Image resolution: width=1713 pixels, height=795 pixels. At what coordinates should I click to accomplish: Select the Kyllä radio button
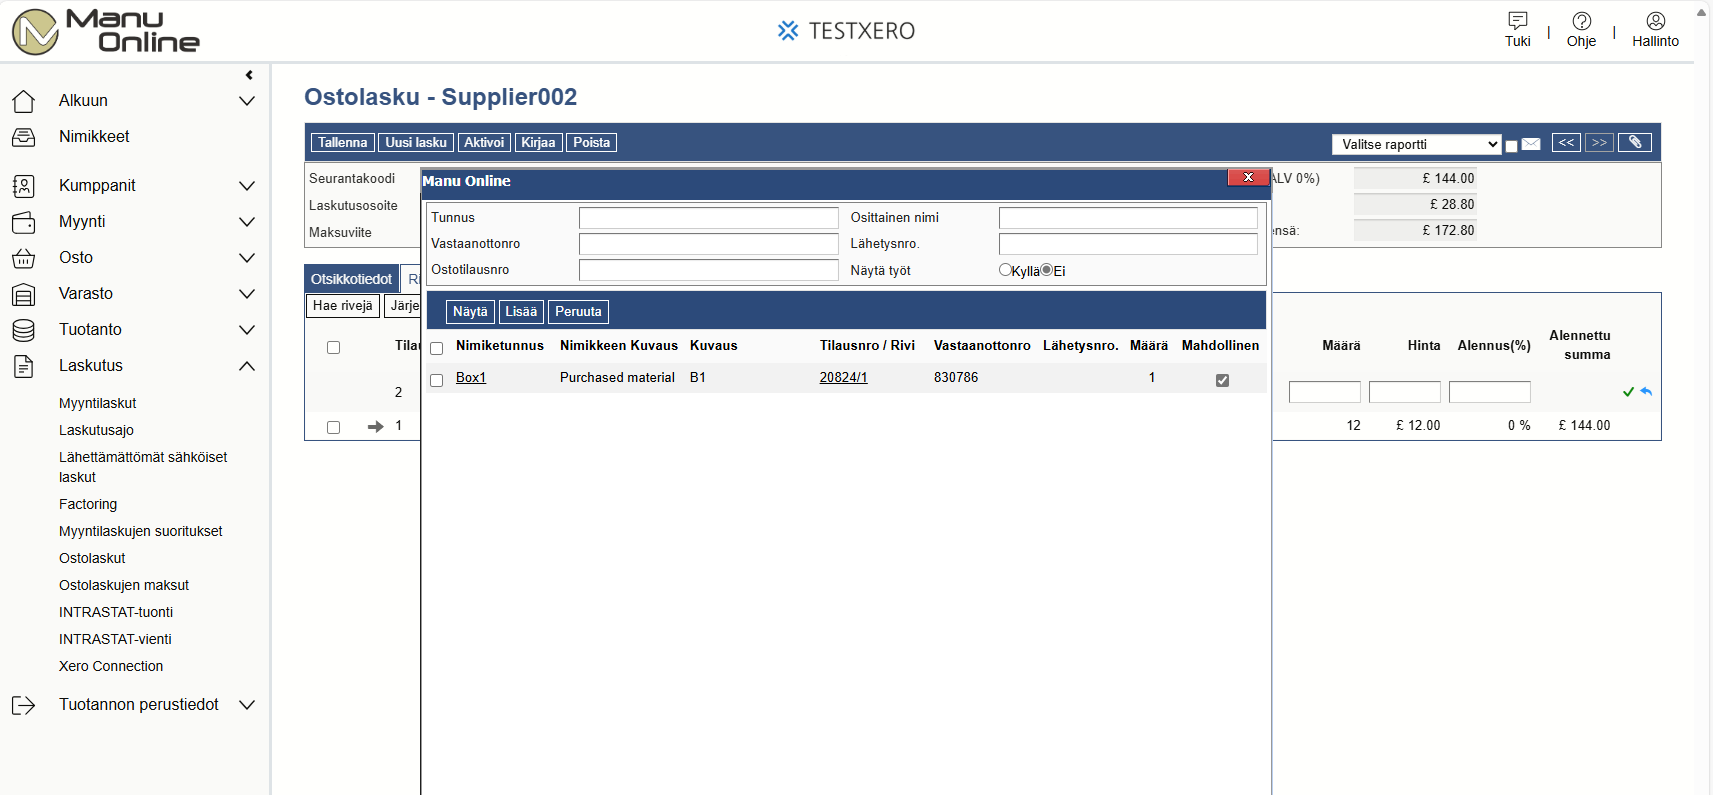pyautogui.click(x=1005, y=270)
